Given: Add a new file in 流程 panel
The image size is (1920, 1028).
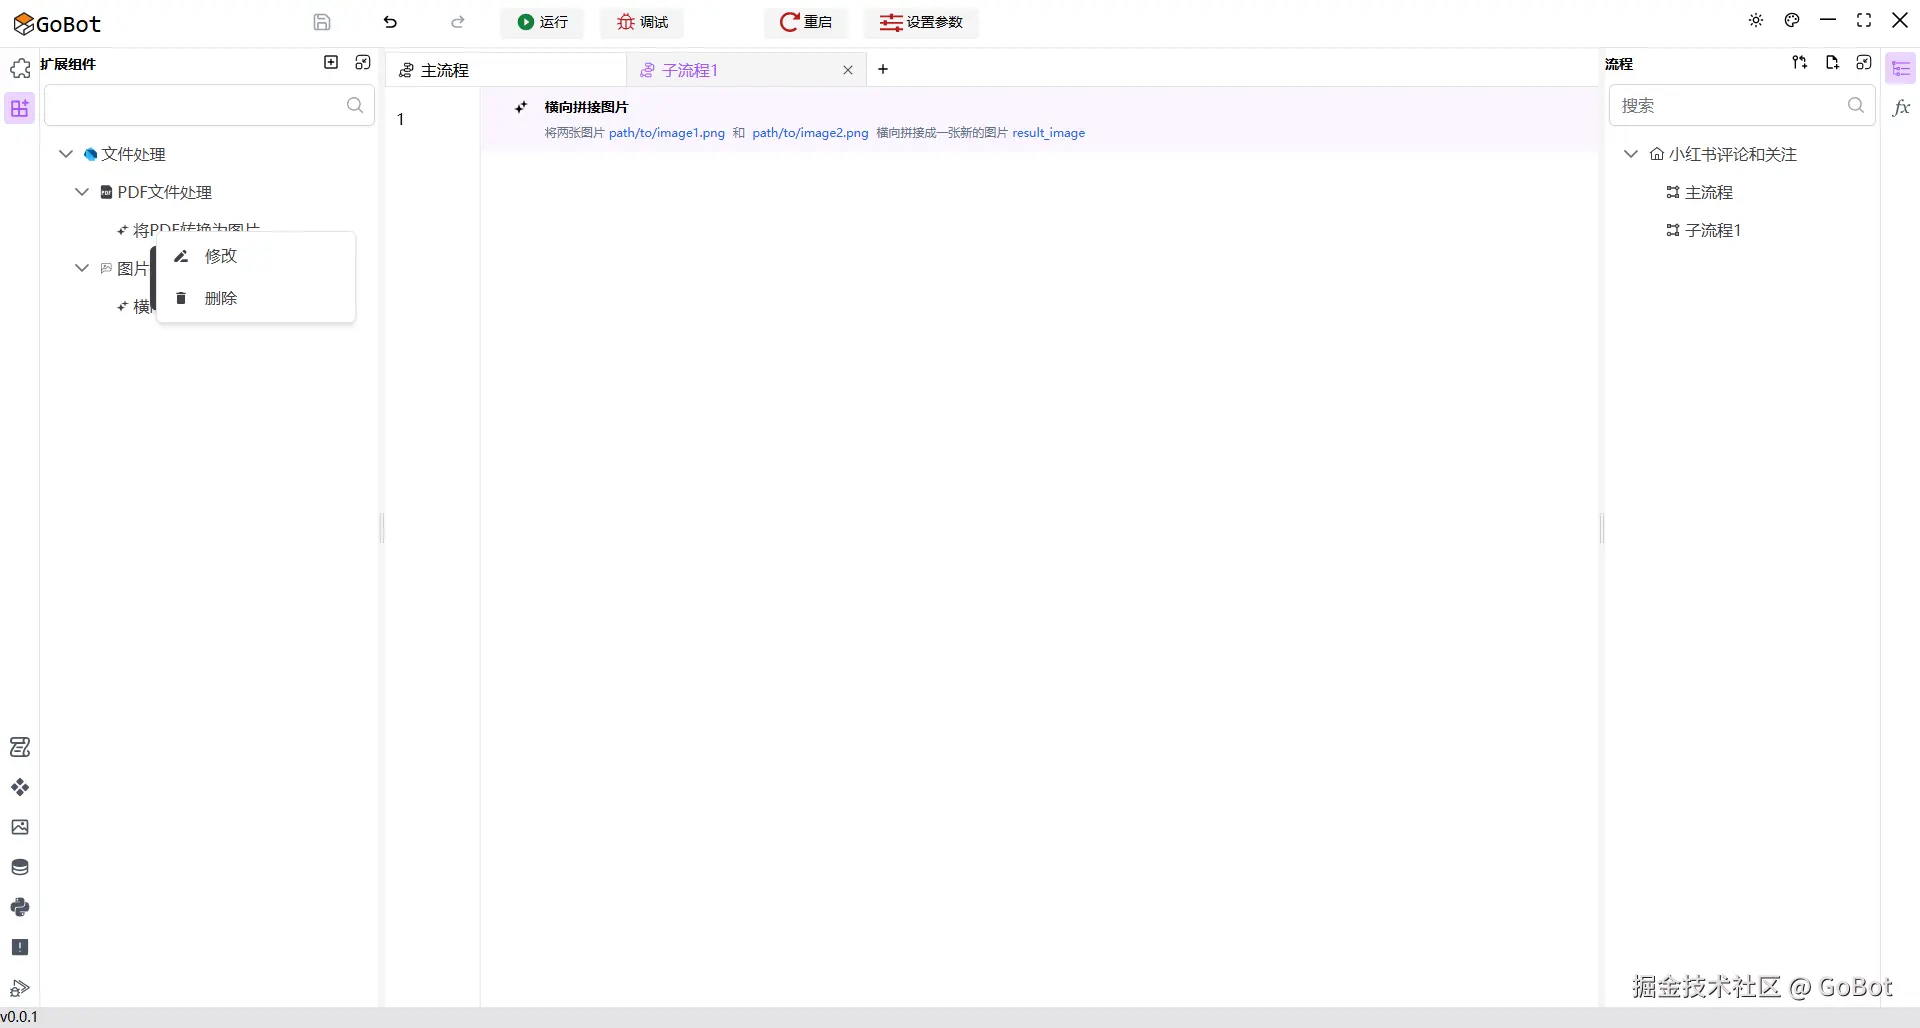Looking at the screenshot, I should 1832,62.
